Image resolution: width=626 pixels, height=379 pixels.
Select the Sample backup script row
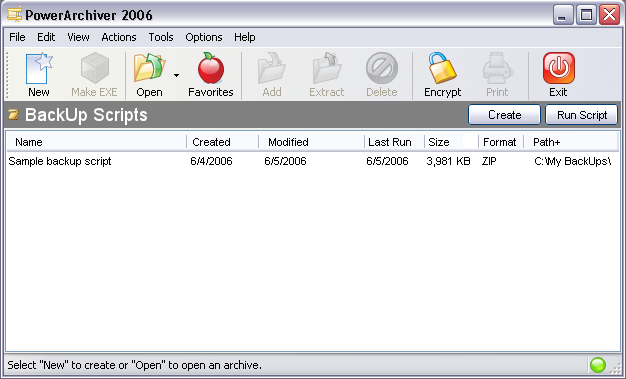(313, 161)
